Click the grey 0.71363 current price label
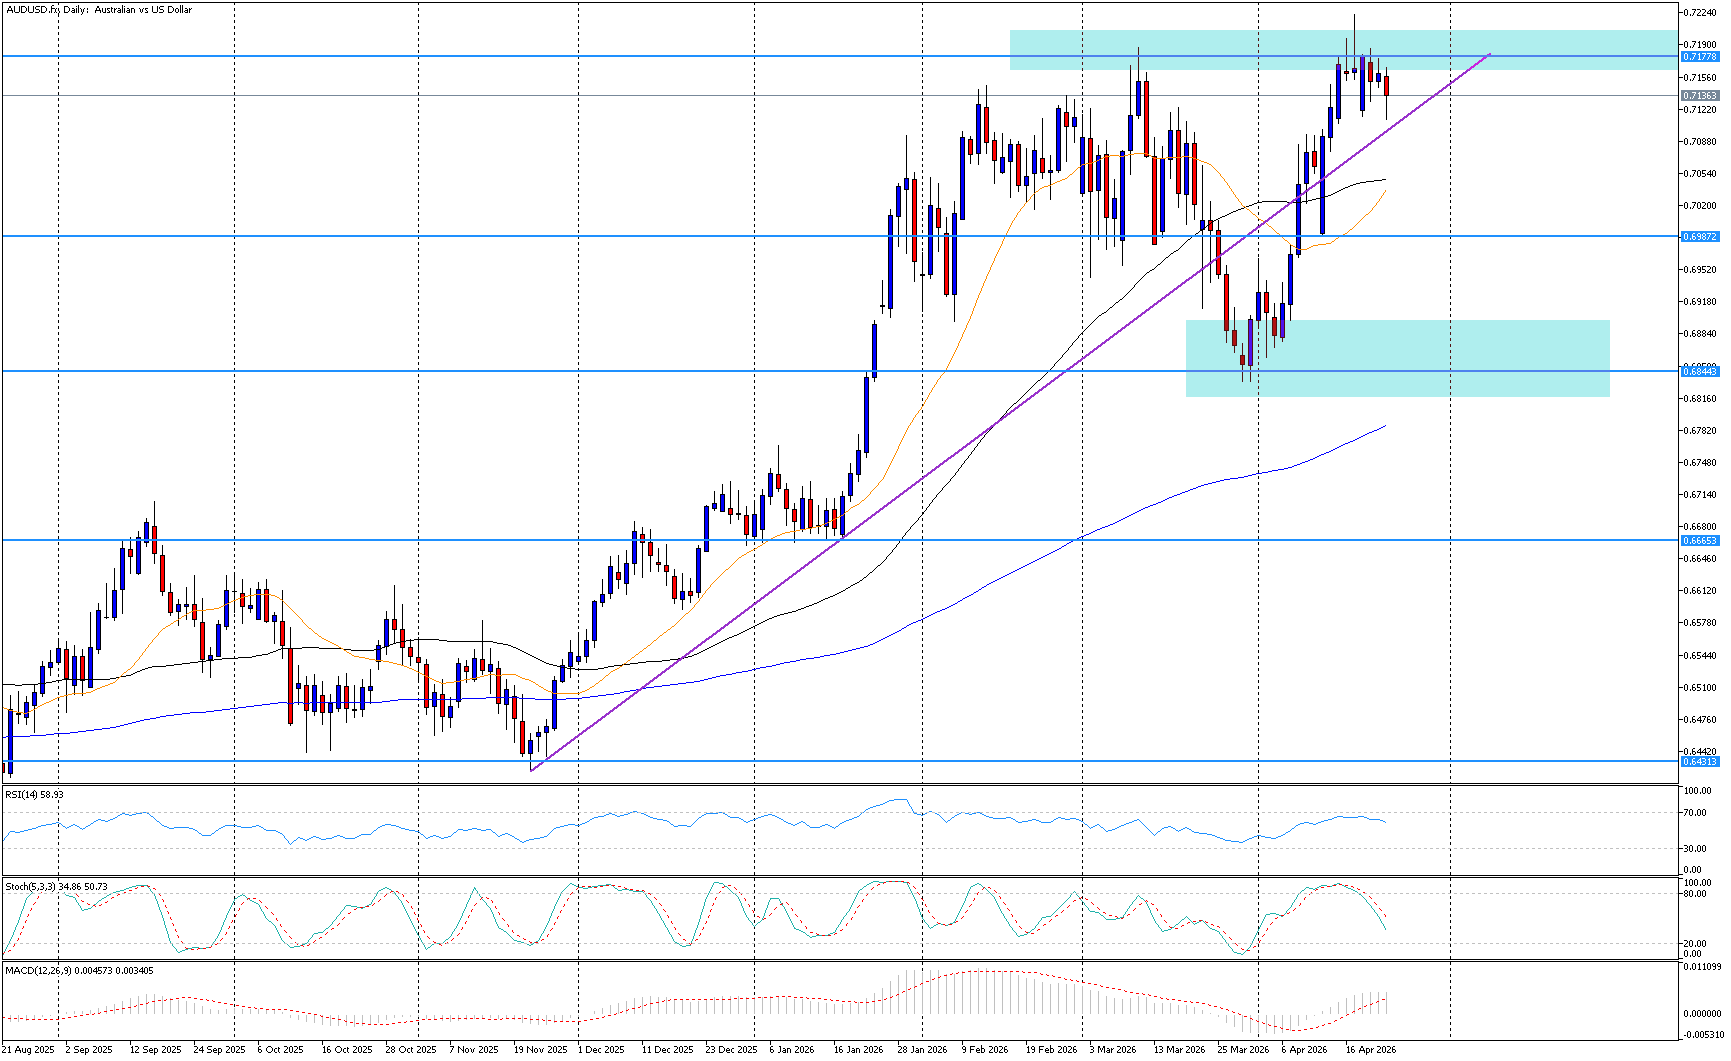Screen dimensions: 1731x1061 [1699, 96]
